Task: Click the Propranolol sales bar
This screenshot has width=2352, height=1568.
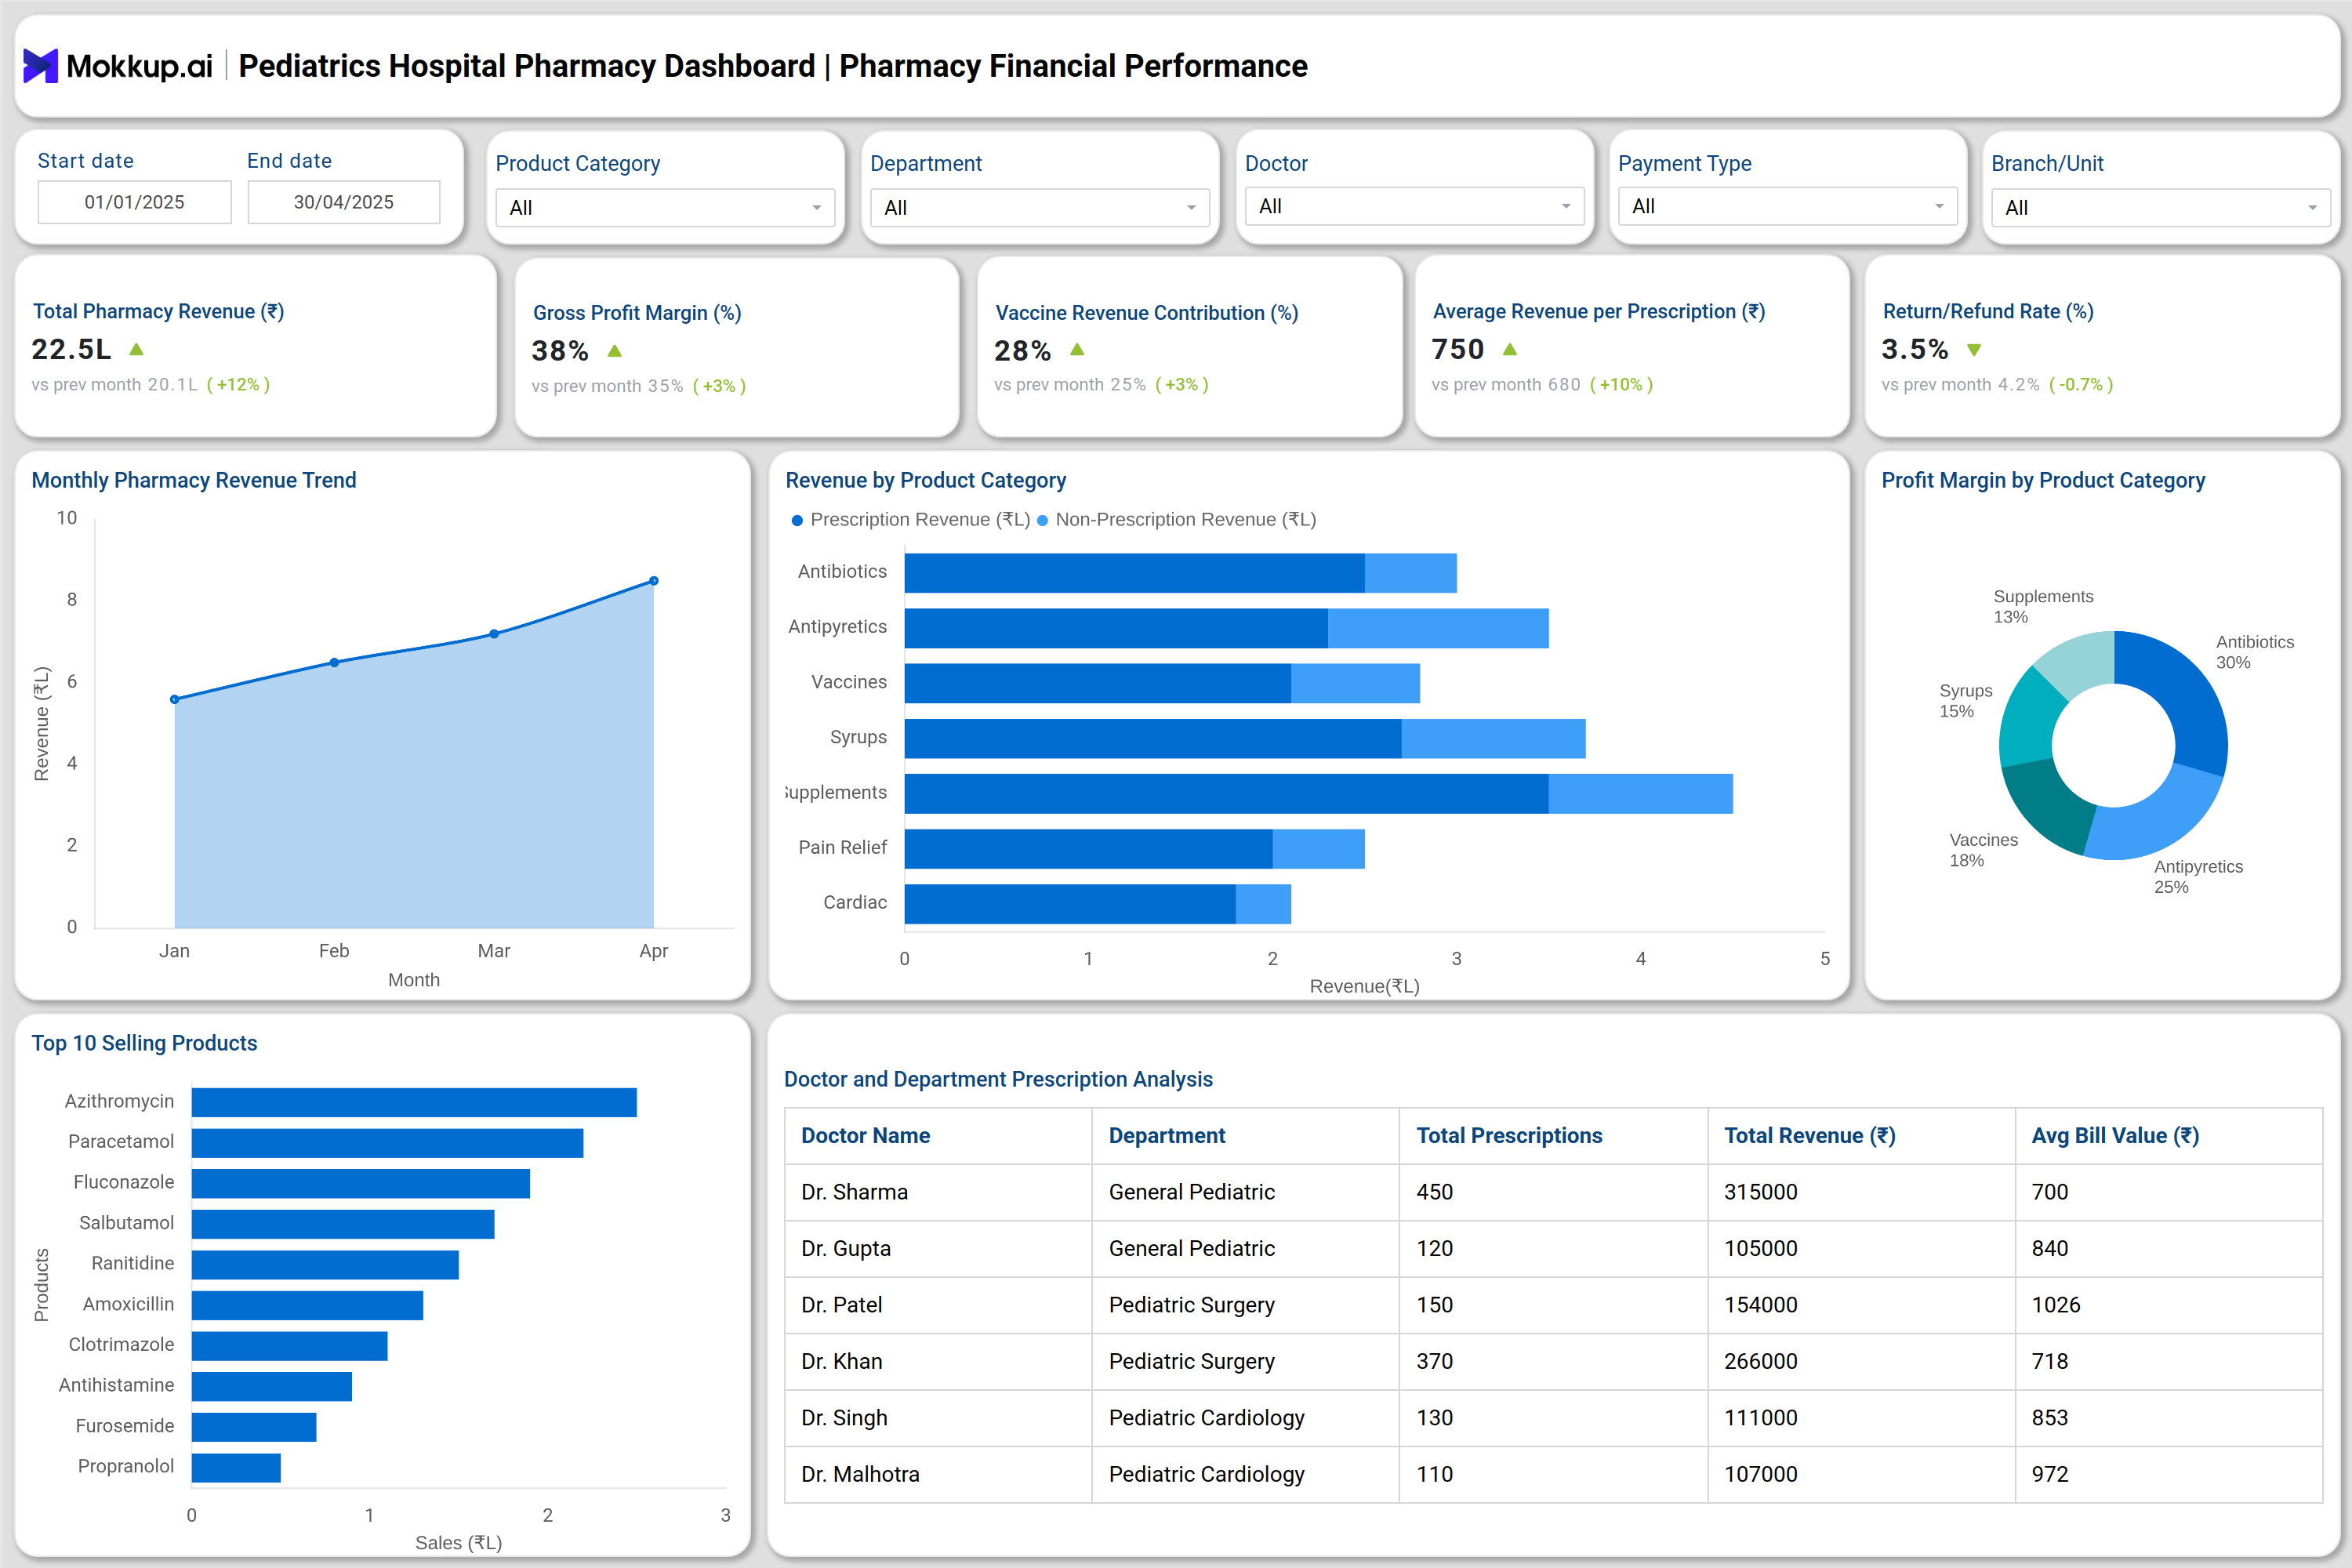Action: click(236, 1467)
